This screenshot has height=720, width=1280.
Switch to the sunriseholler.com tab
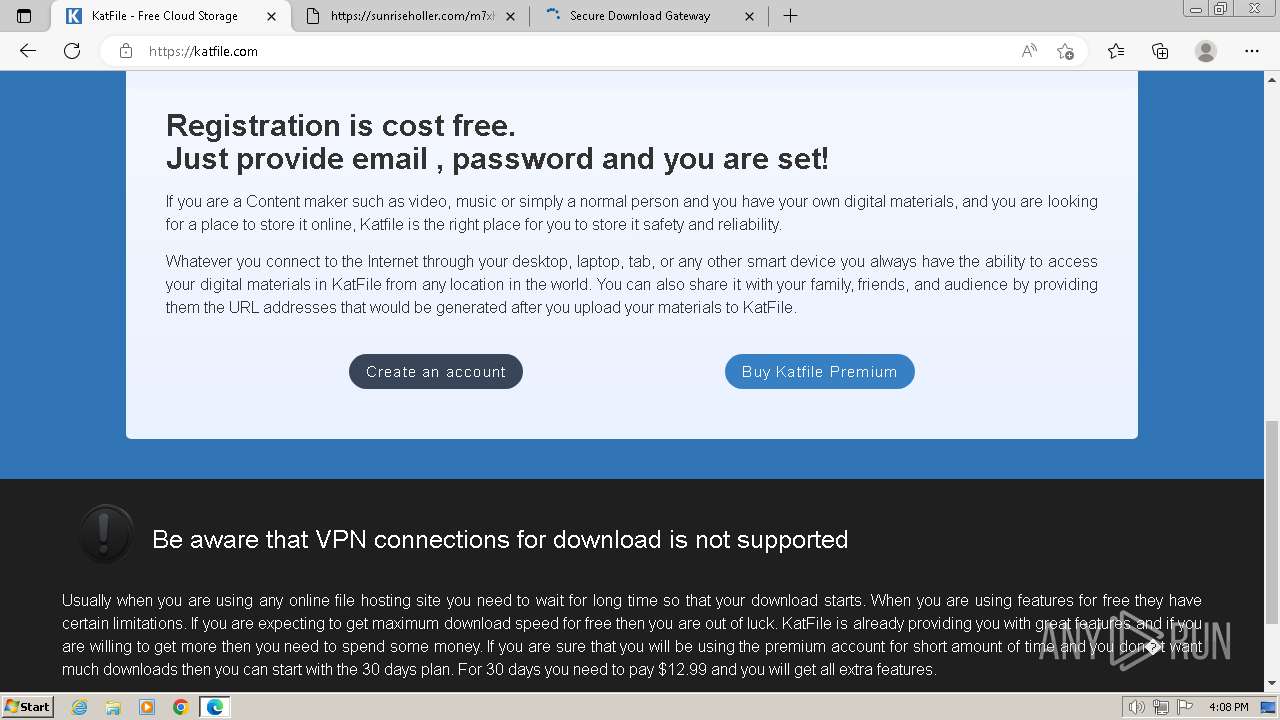(412, 16)
